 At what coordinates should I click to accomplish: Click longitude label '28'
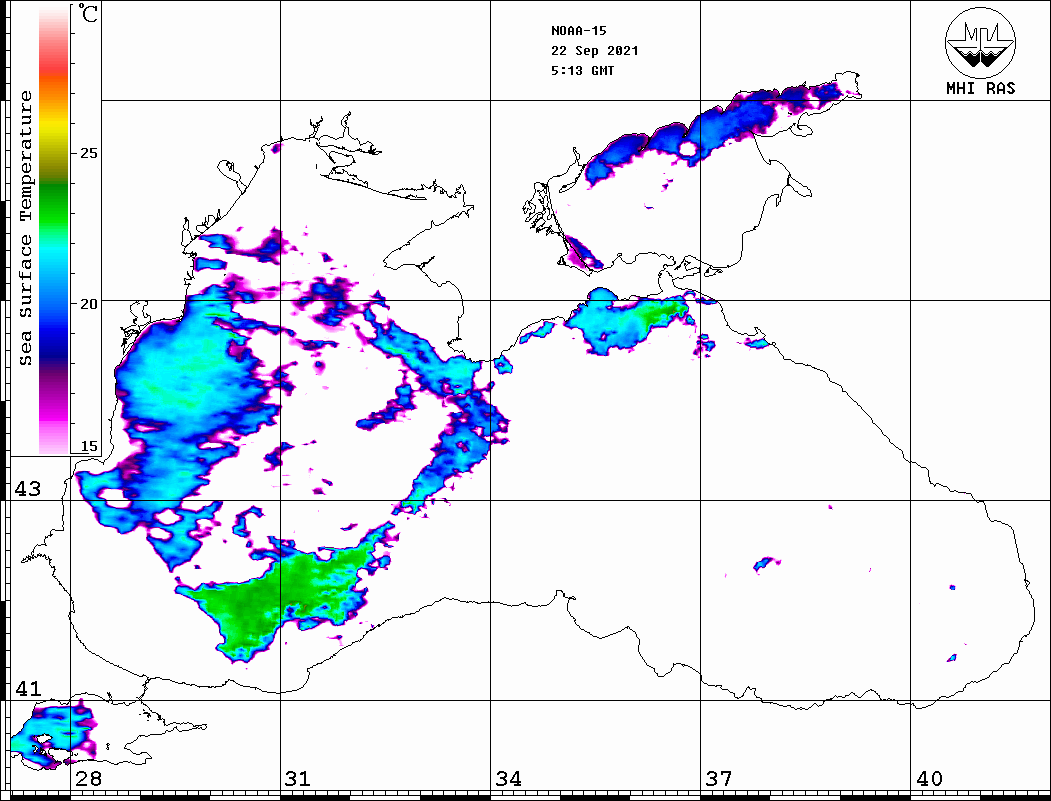coord(88,779)
